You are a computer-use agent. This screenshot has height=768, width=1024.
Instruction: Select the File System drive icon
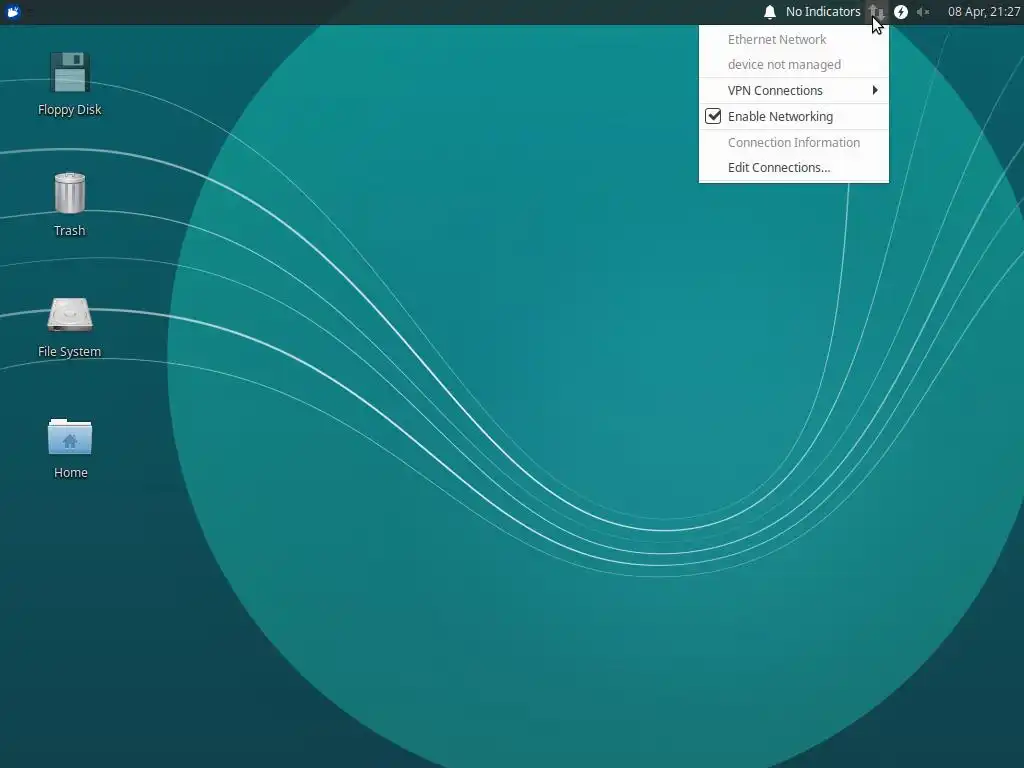click(x=69, y=315)
